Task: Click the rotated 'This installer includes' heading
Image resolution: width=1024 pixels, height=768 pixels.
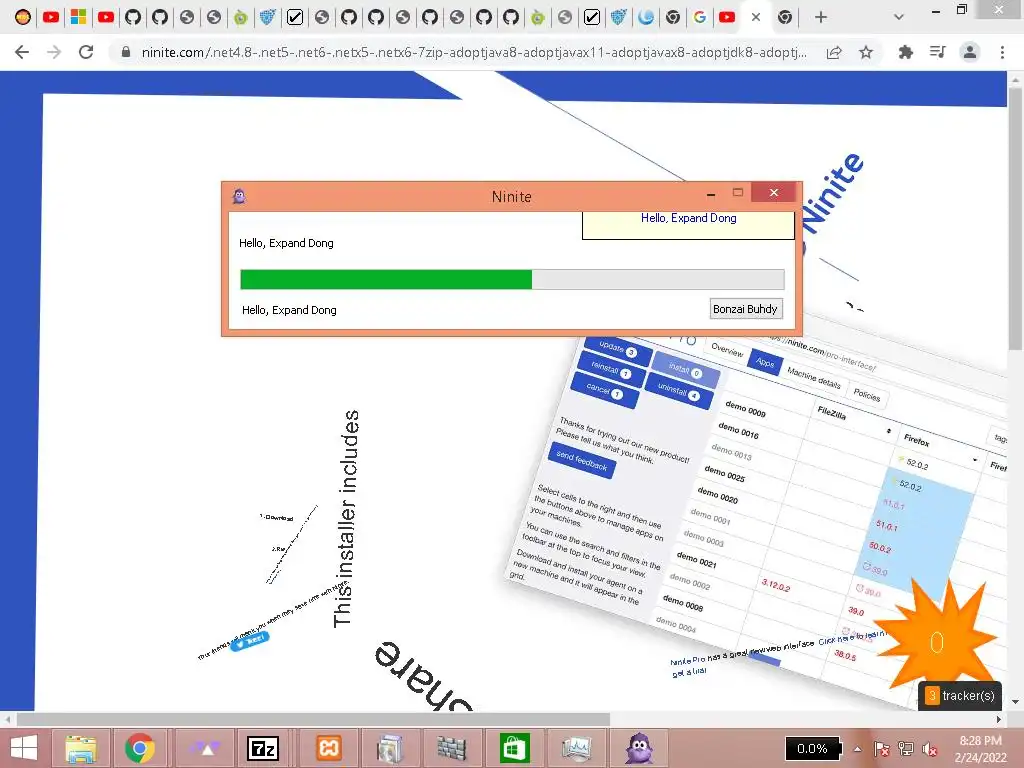Action: (345, 519)
